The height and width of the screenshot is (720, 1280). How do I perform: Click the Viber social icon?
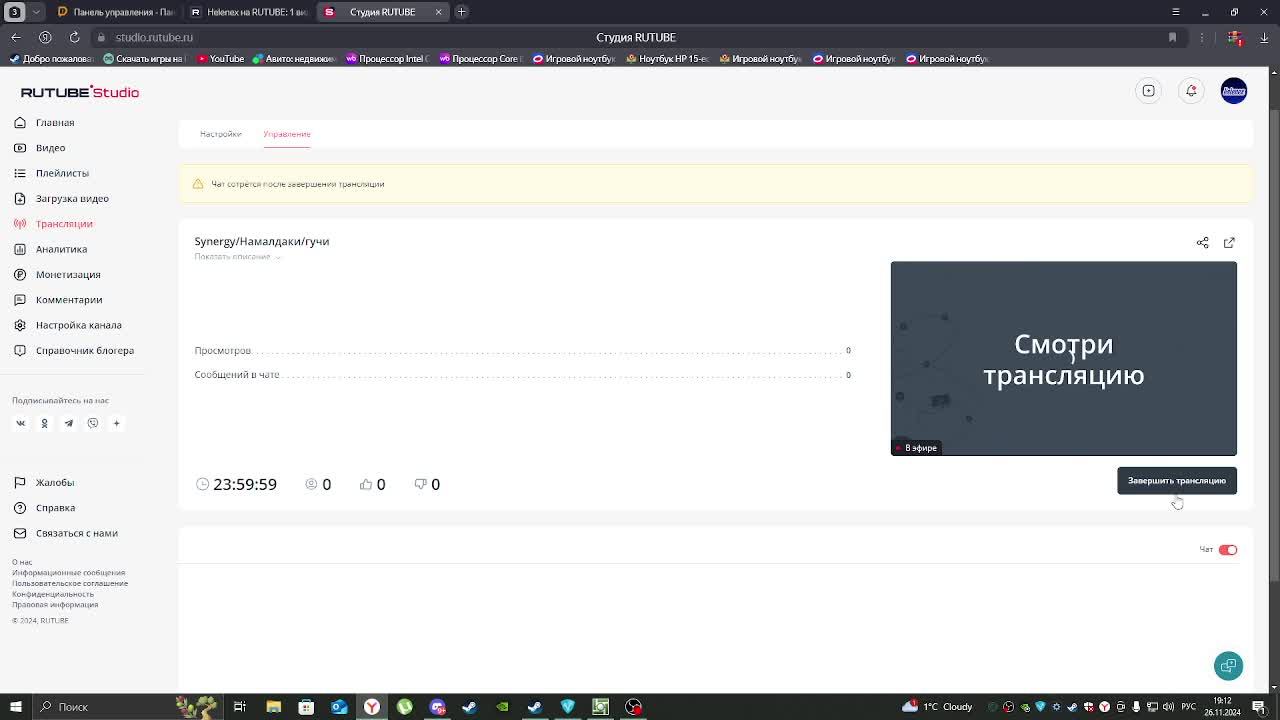click(x=92, y=423)
